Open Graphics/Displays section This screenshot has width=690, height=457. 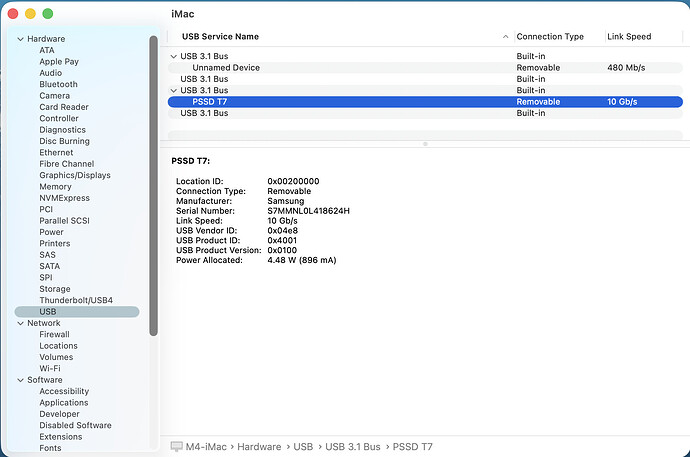coord(75,175)
